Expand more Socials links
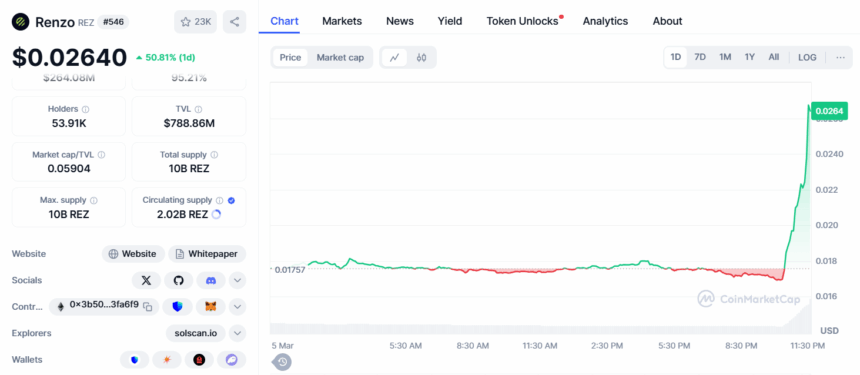 (x=237, y=280)
